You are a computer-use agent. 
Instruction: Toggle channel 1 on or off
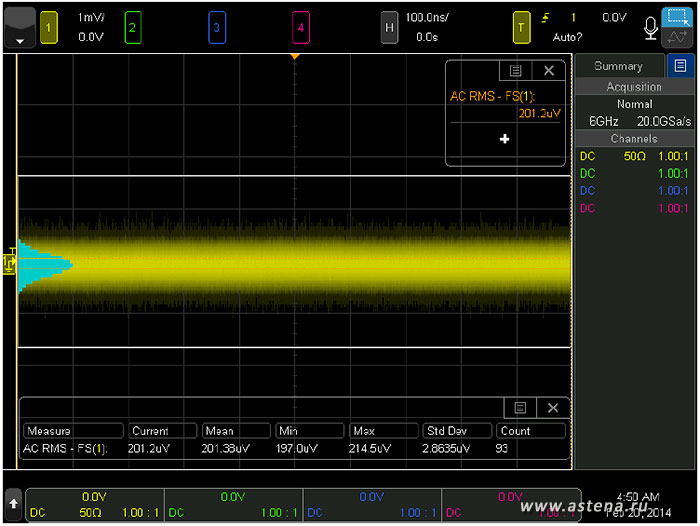pyautogui.click(x=49, y=28)
